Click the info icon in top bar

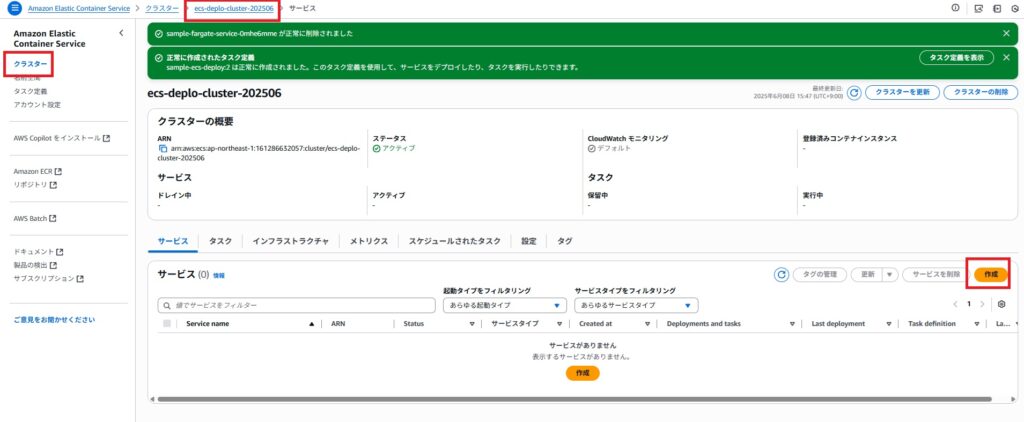[x=955, y=8]
